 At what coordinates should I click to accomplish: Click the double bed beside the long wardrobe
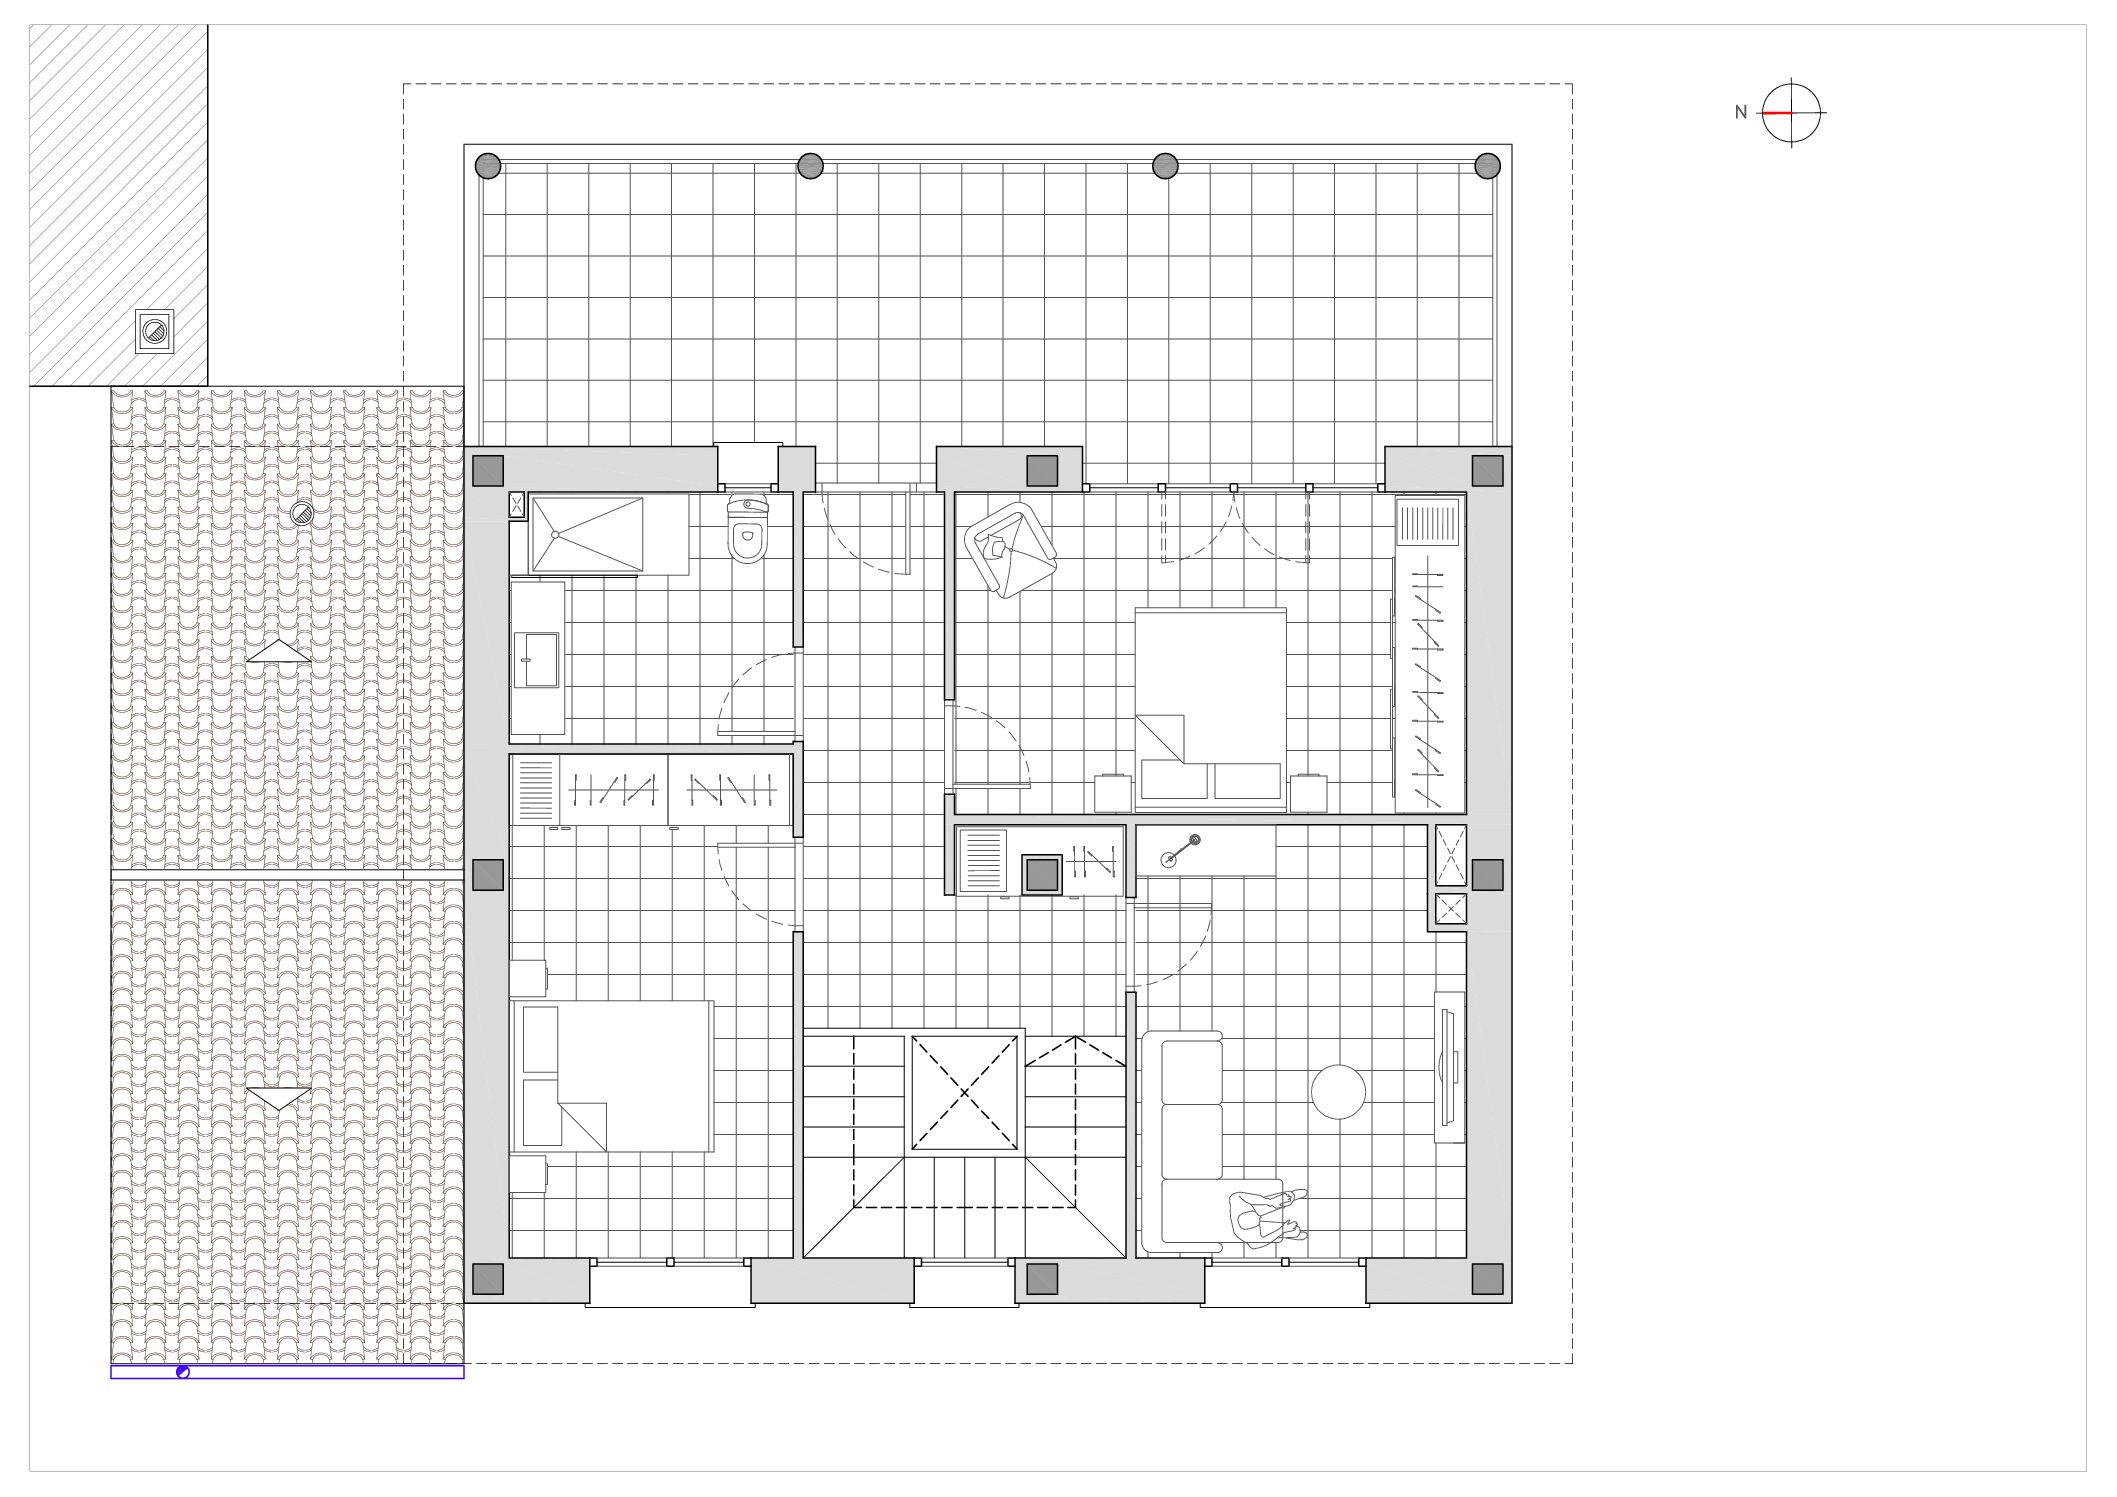click(x=1210, y=709)
